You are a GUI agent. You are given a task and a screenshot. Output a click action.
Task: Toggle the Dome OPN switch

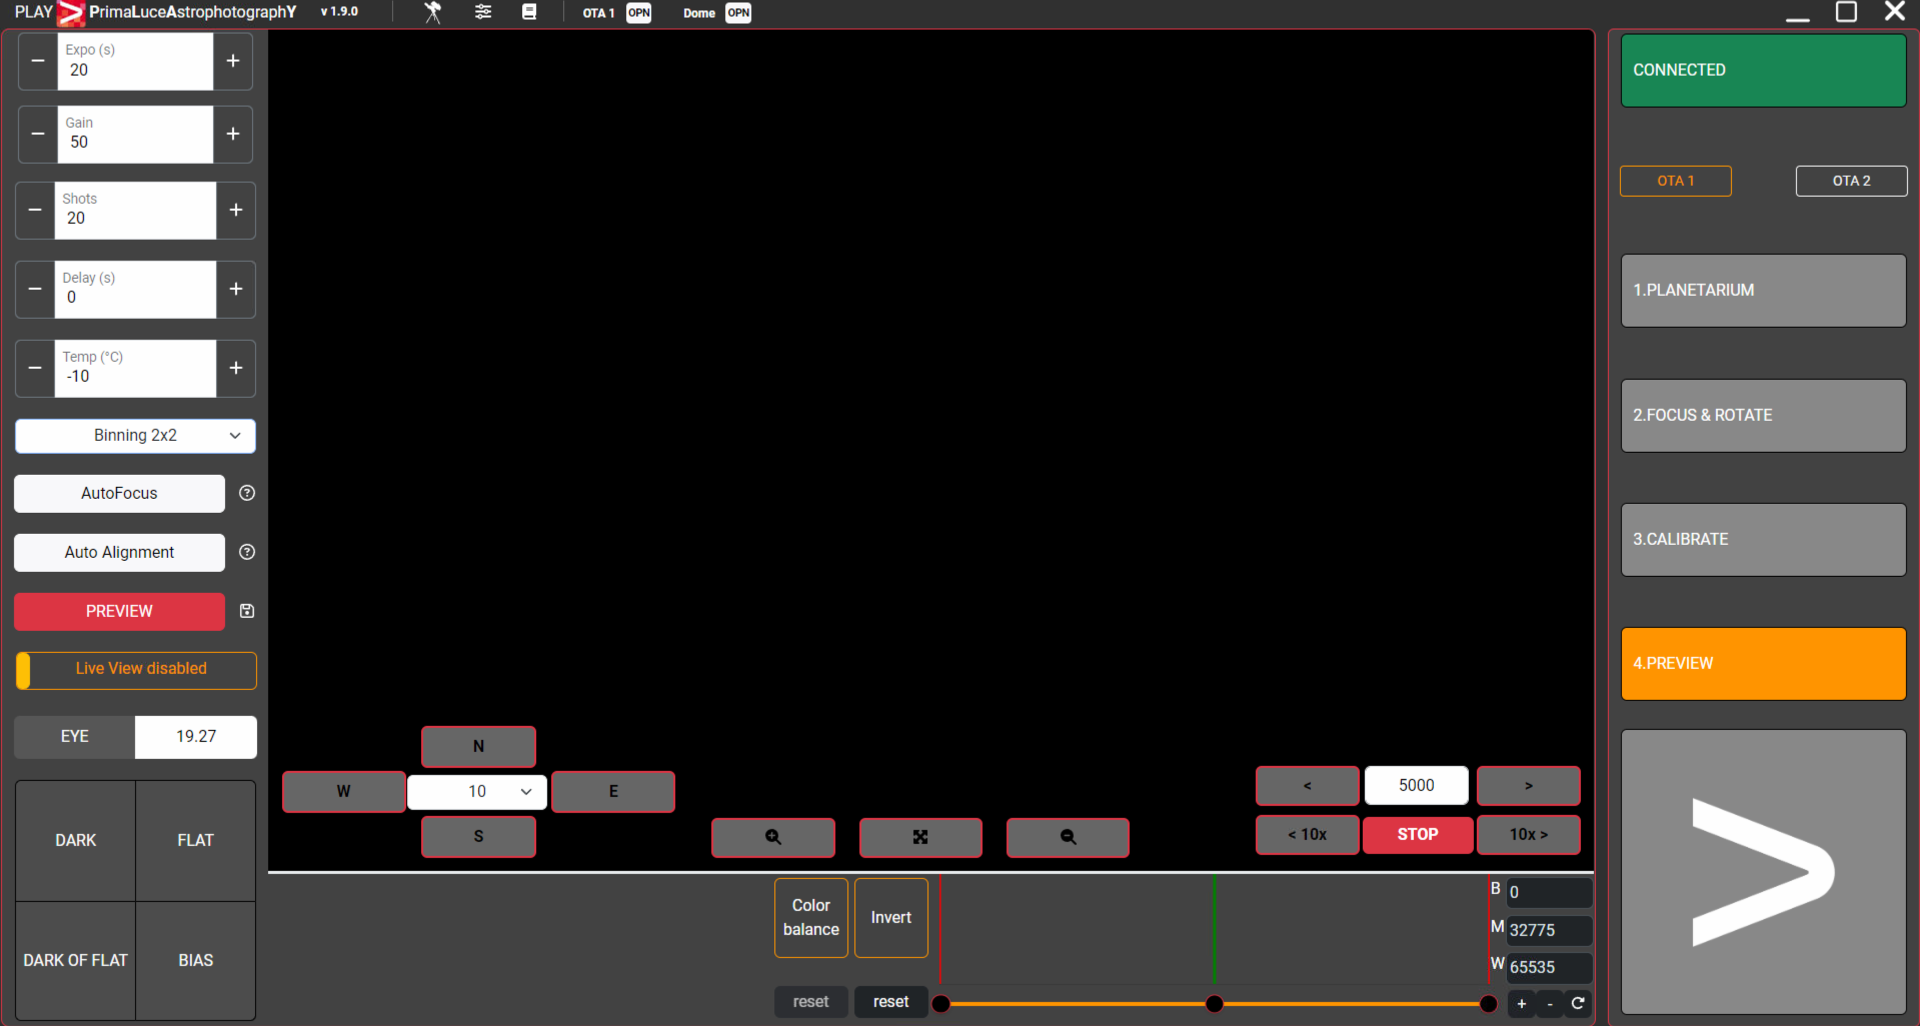click(x=738, y=13)
